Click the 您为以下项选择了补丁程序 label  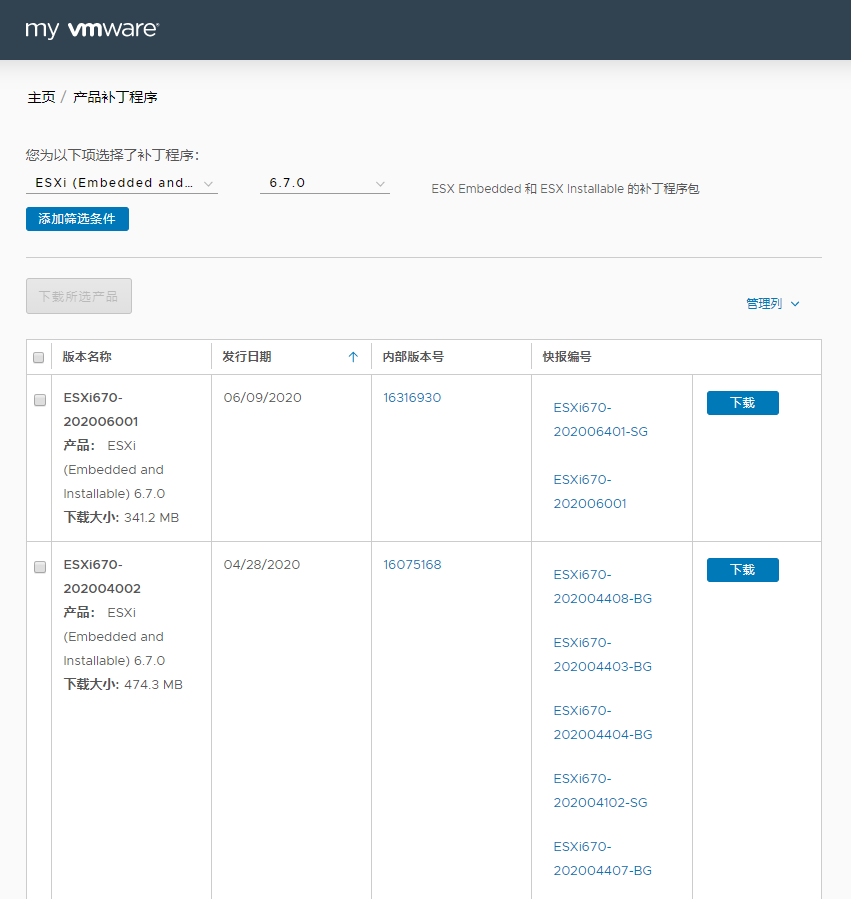[x=112, y=155]
